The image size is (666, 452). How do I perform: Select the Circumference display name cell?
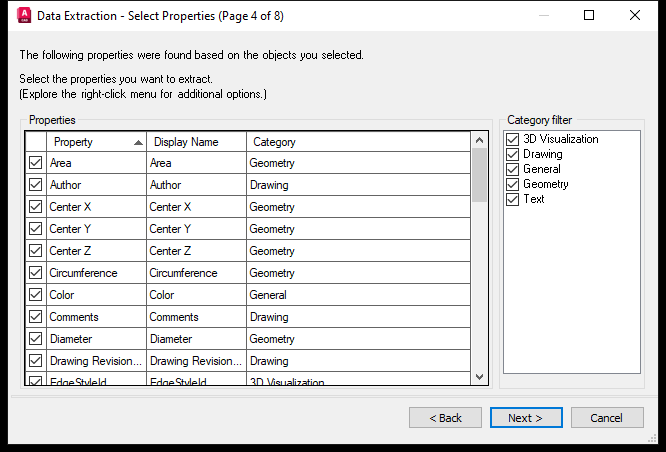point(196,273)
